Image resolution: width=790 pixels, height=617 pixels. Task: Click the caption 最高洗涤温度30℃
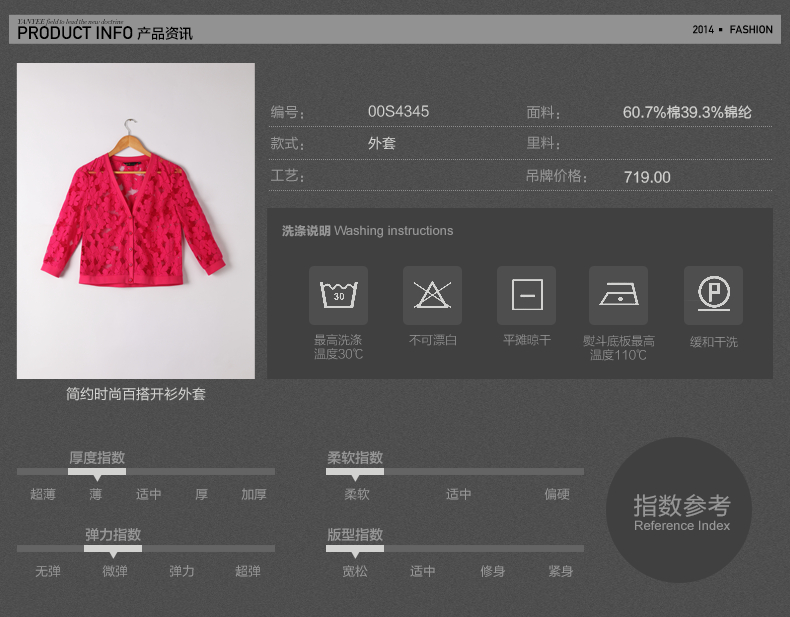338,347
